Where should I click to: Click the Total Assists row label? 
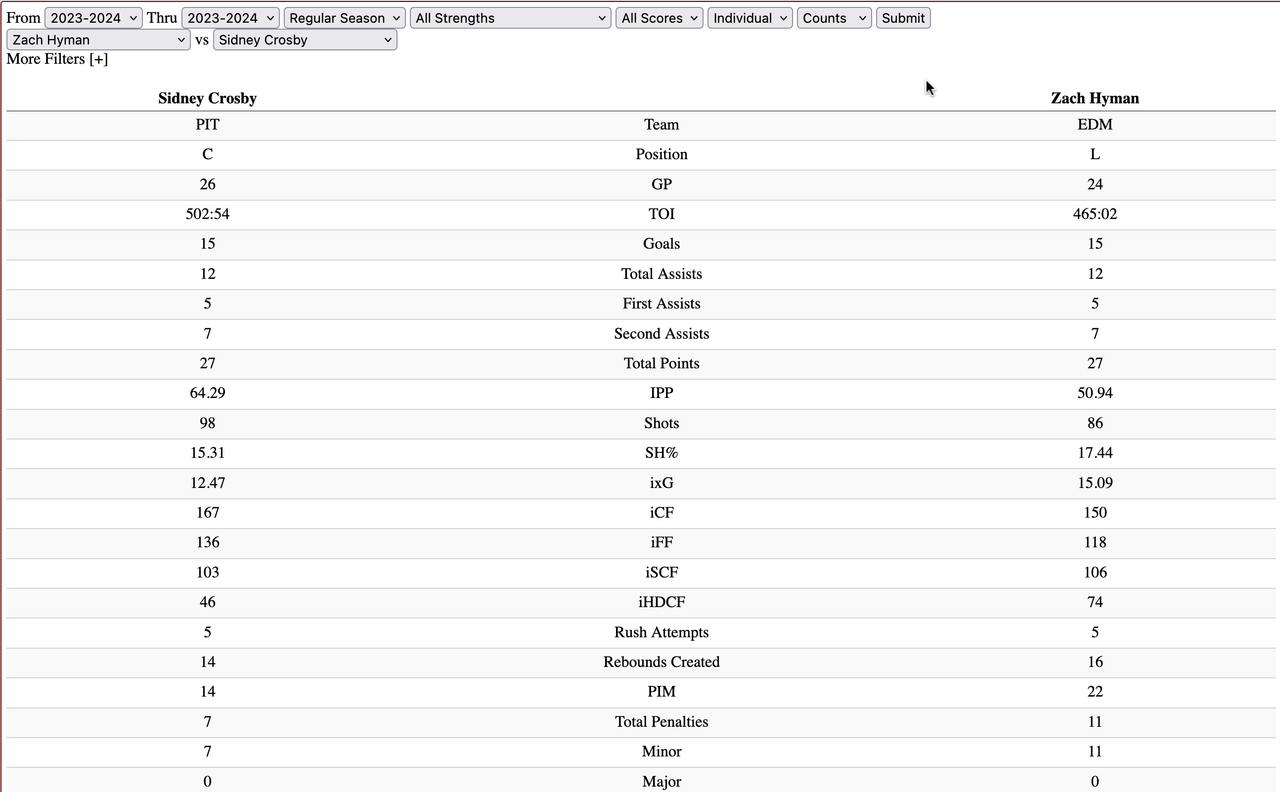pyautogui.click(x=661, y=274)
